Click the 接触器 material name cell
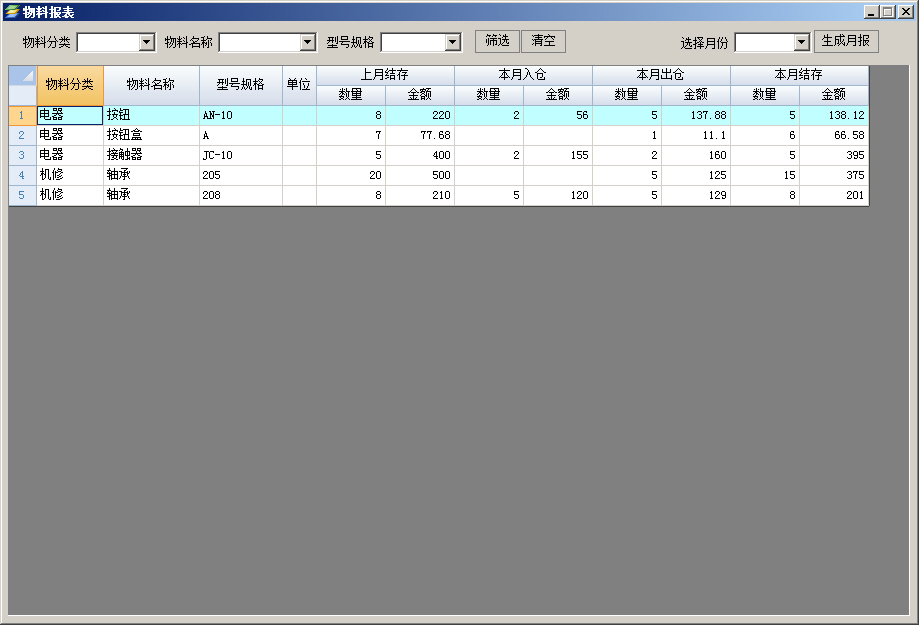The width and height of the screenshot is (919, 625). [x=151, y=155]
